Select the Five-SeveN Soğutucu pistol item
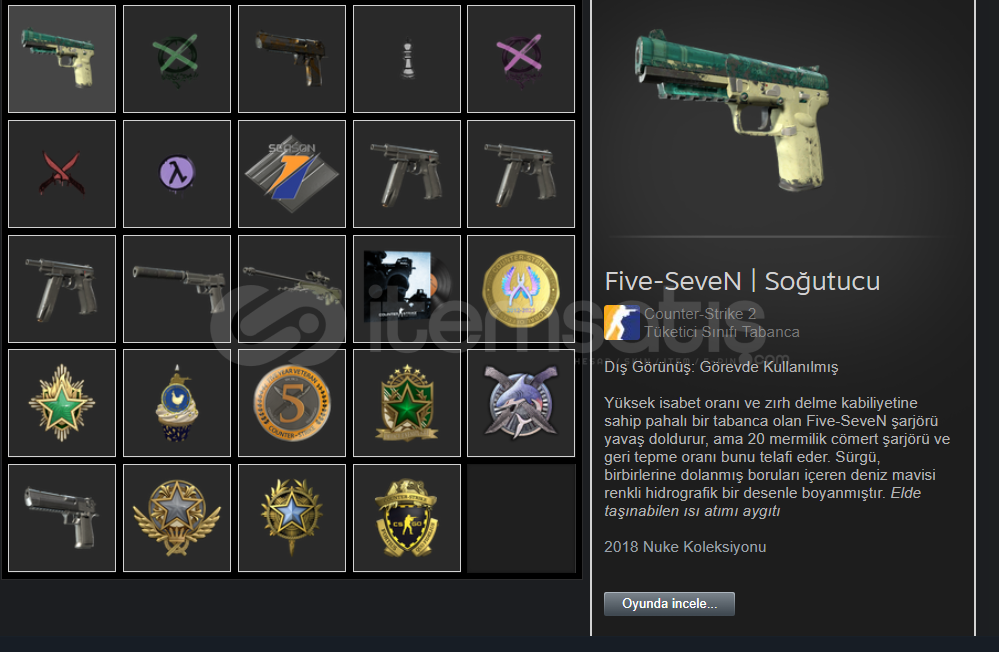 click(62, 59)
